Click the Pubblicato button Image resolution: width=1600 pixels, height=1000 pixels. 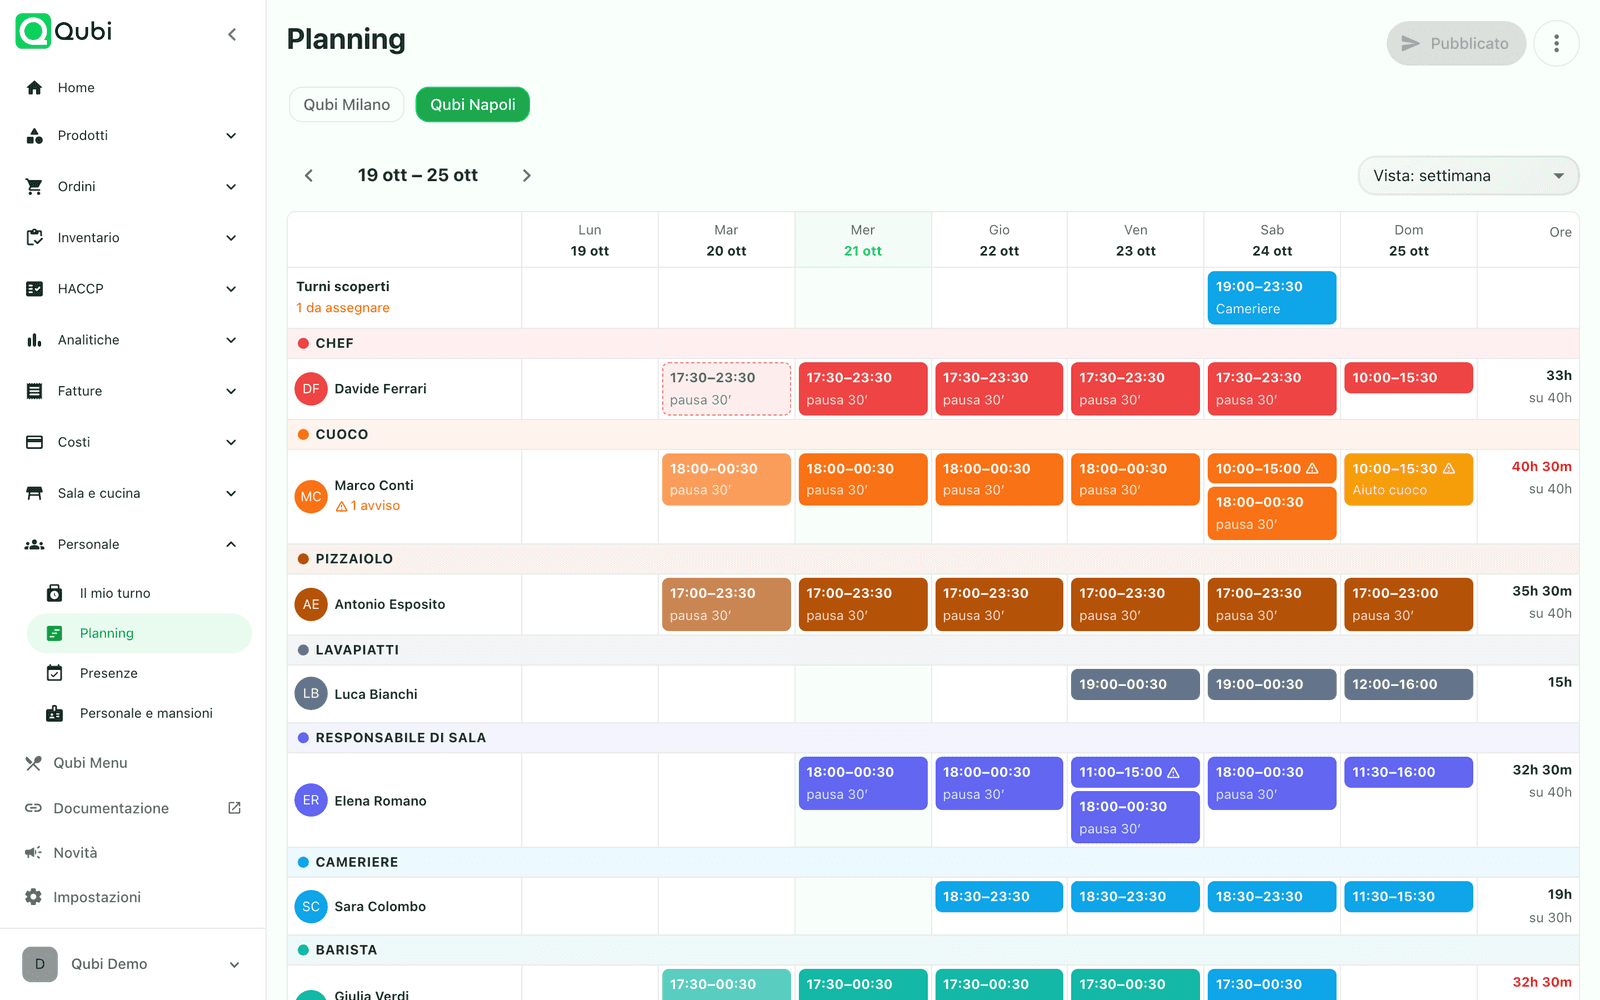point(1456,43)
